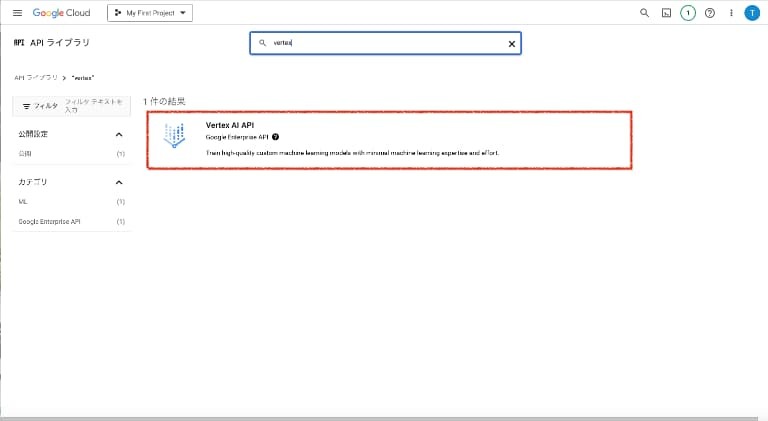Open the hamburger navigation menu

18,13
